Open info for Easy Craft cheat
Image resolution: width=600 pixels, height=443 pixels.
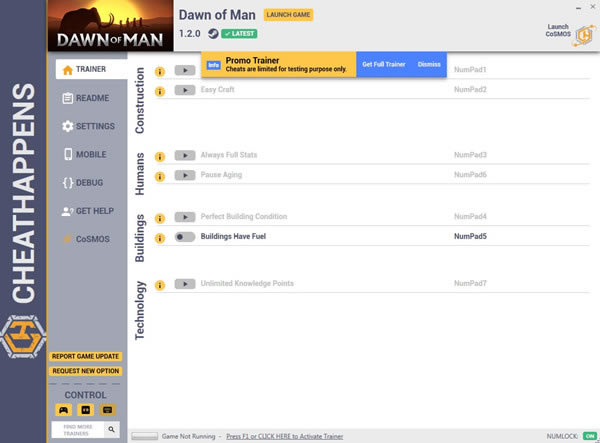[159, 90]
